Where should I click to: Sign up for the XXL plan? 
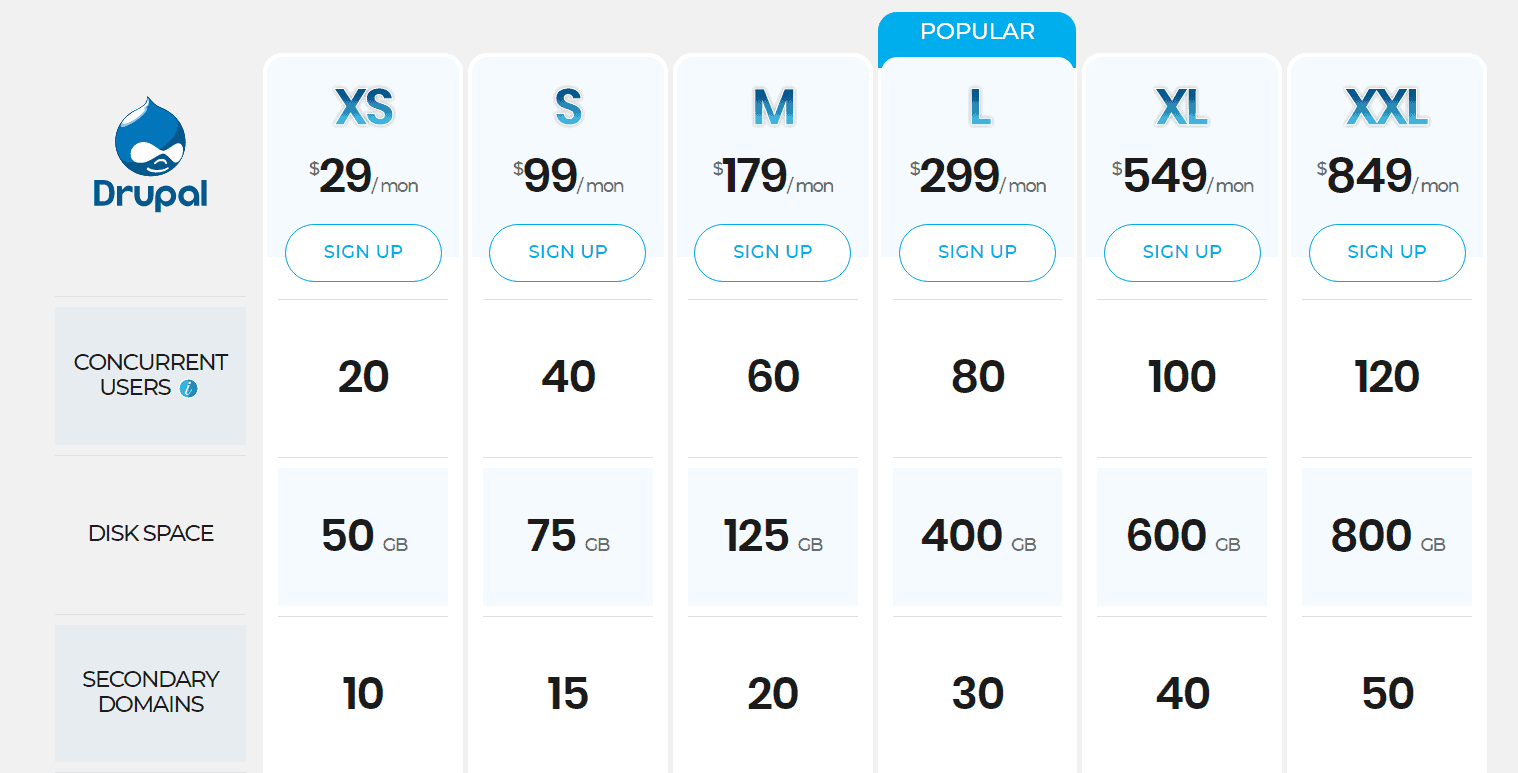pyautogui.click(x=1387, y=253)
